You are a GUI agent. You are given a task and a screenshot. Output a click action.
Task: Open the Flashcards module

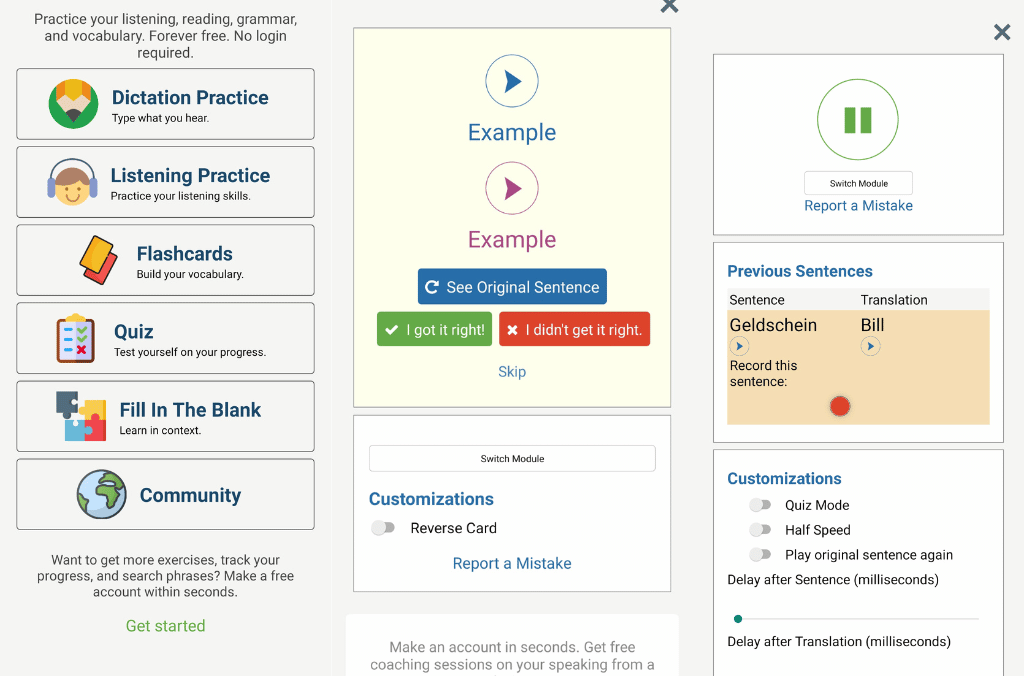tap(166, 260)
